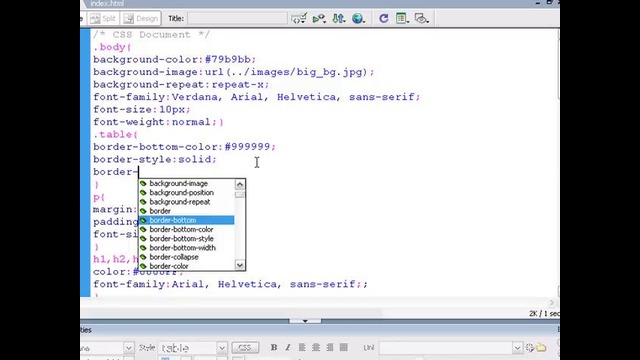Screen dimensions: 640x360
Task: Click the .body selector line
Action: pos(112,47)
